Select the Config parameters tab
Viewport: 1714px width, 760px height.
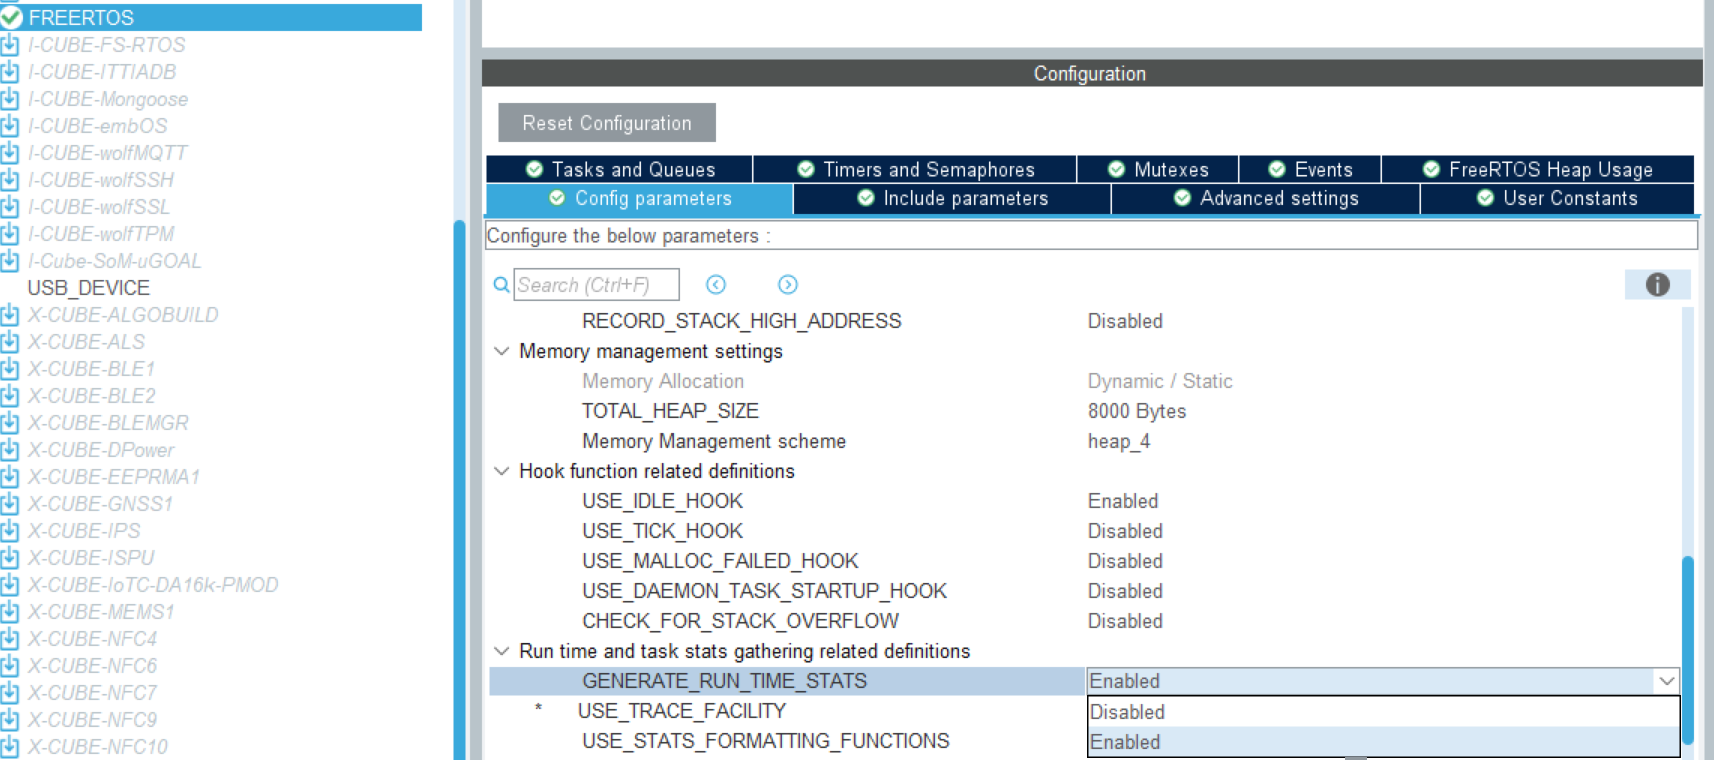640,198
